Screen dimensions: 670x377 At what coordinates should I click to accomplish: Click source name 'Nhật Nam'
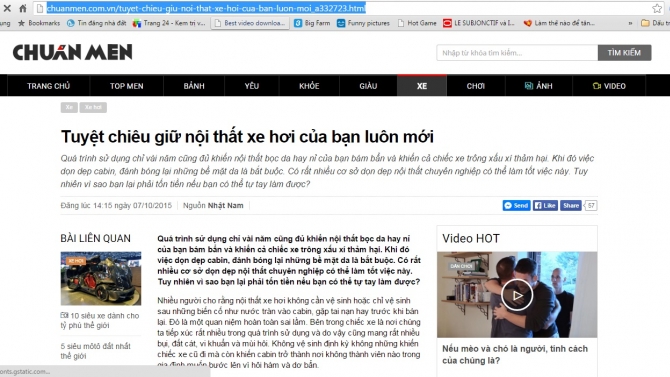click(x=225, y=206)
